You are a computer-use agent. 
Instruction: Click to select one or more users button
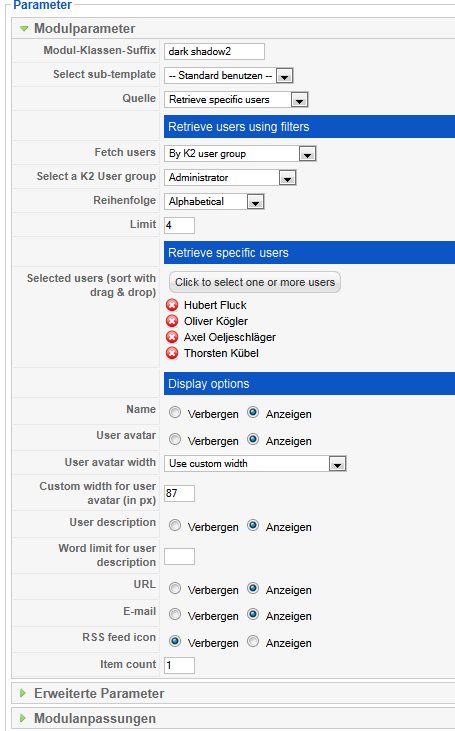255,283
